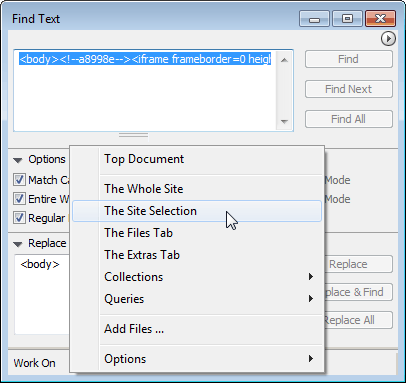Choose The Extras Tab menu entry
Screen dimensions: 406x383
coord(197,255)
